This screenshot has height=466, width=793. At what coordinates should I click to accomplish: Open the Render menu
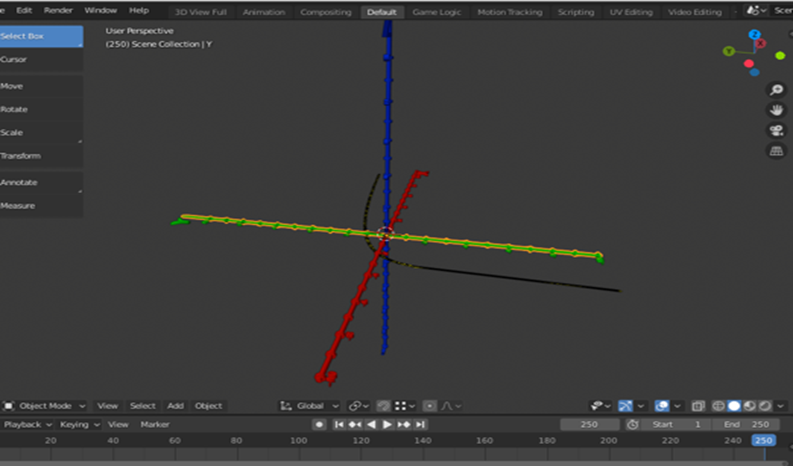(x=58, y=10)
